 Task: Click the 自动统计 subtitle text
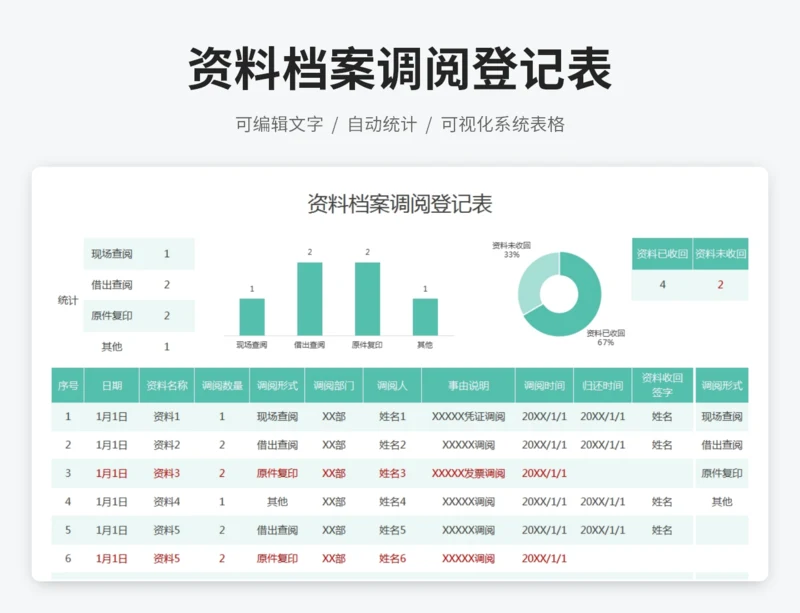(x=382, y=125)
